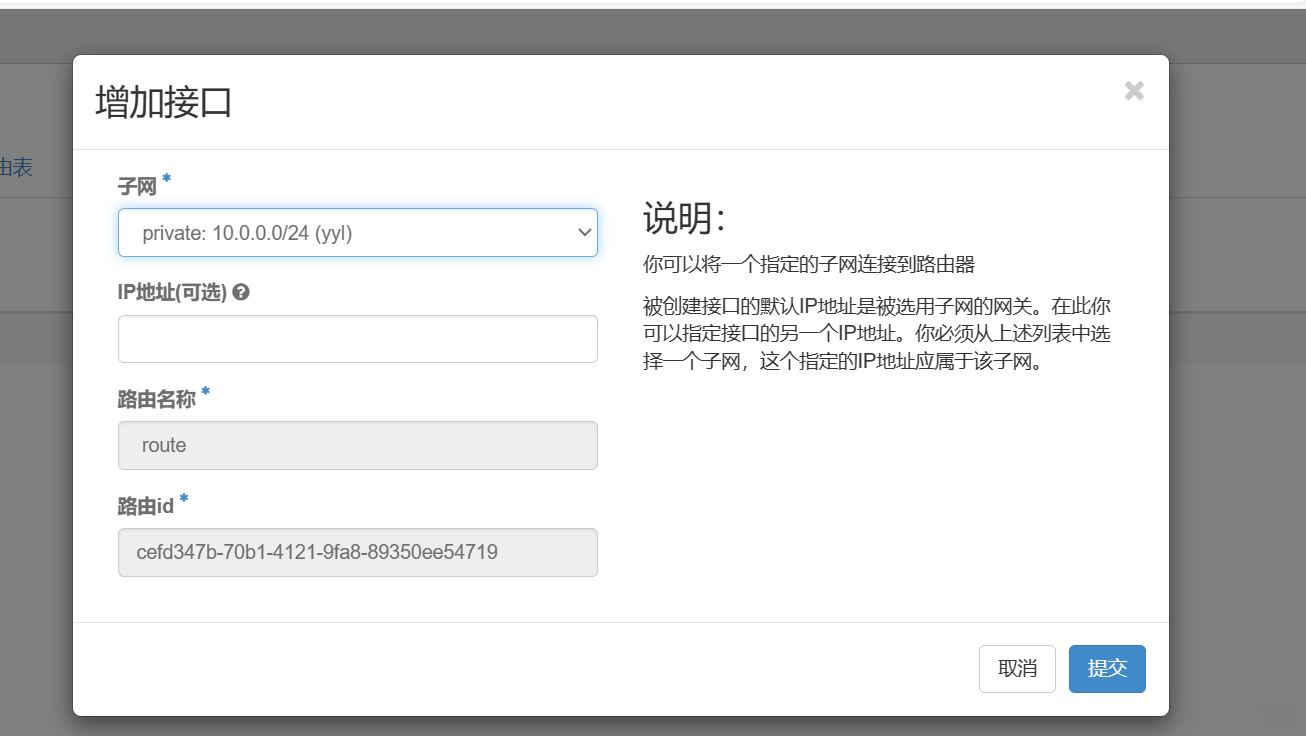Viewport: 1306px width, 736px height.
Task: Click the help icon beside IP地址(可选)
Action: point(241,293)
